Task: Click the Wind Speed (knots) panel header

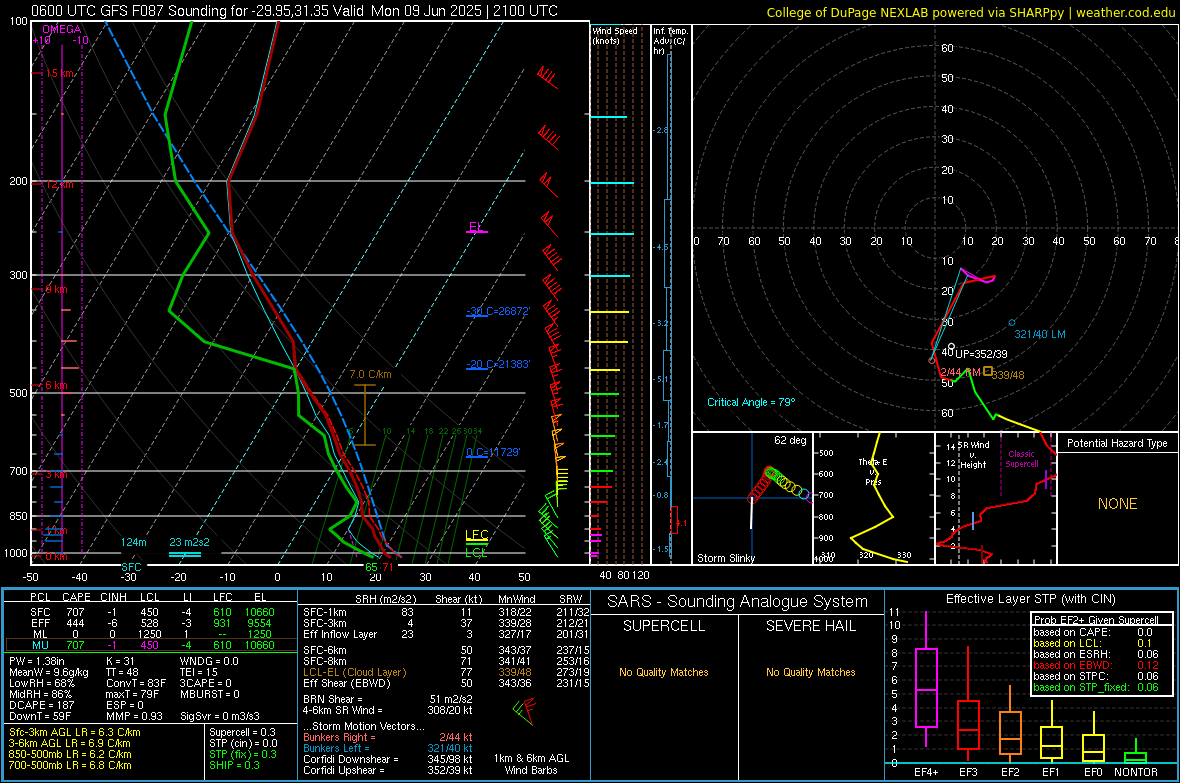Action: pyautogui.click(x=615, y=35)
